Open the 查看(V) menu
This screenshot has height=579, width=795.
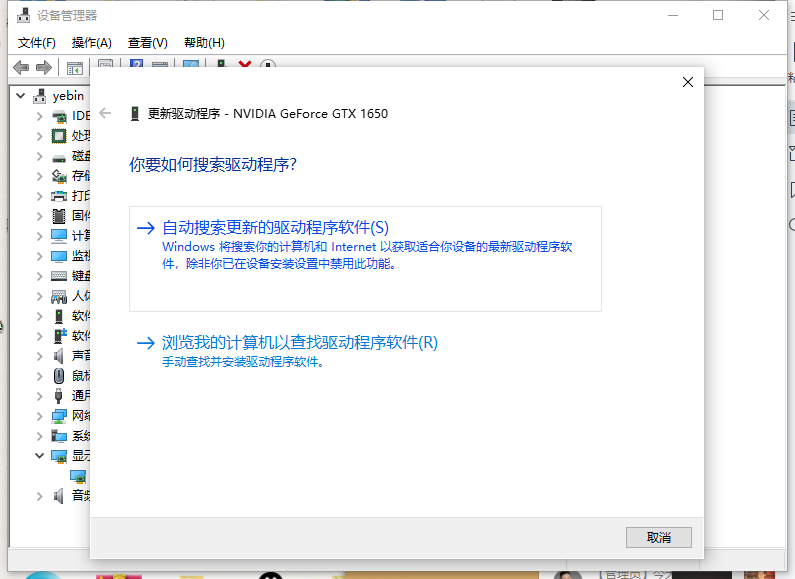point(148,43)
